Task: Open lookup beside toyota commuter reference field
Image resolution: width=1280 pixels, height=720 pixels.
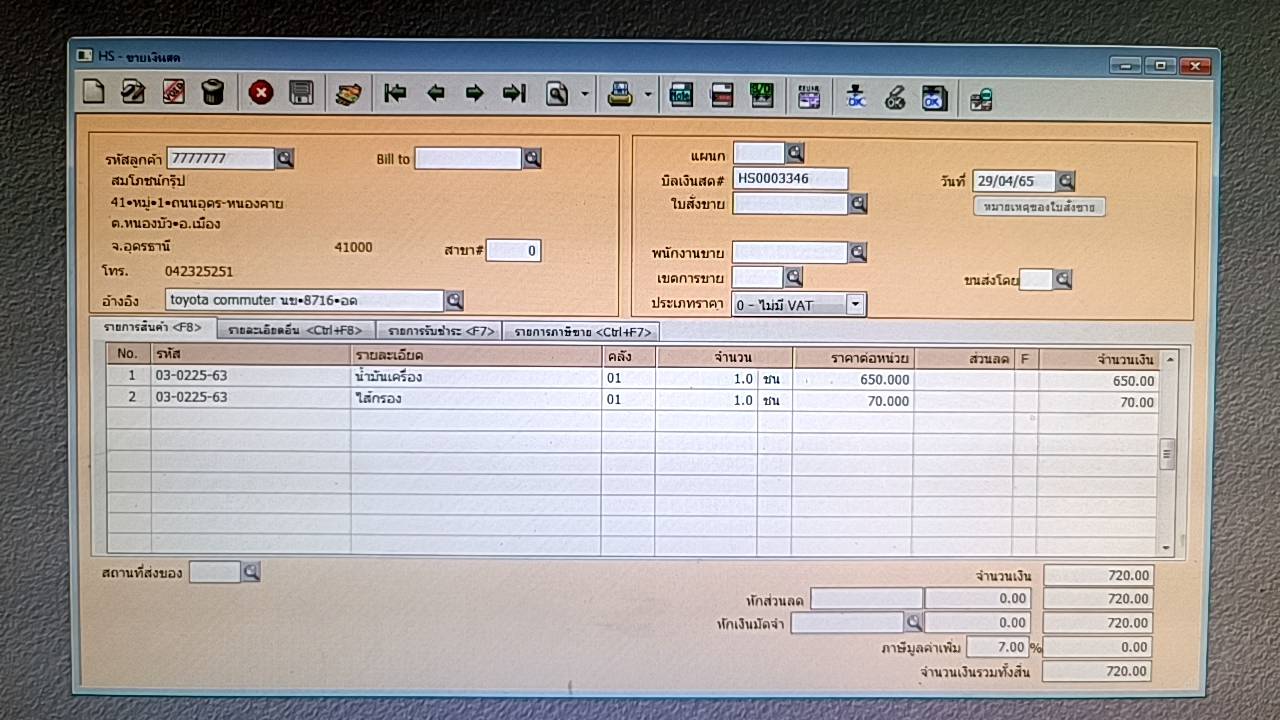Action: pos(454,300)
